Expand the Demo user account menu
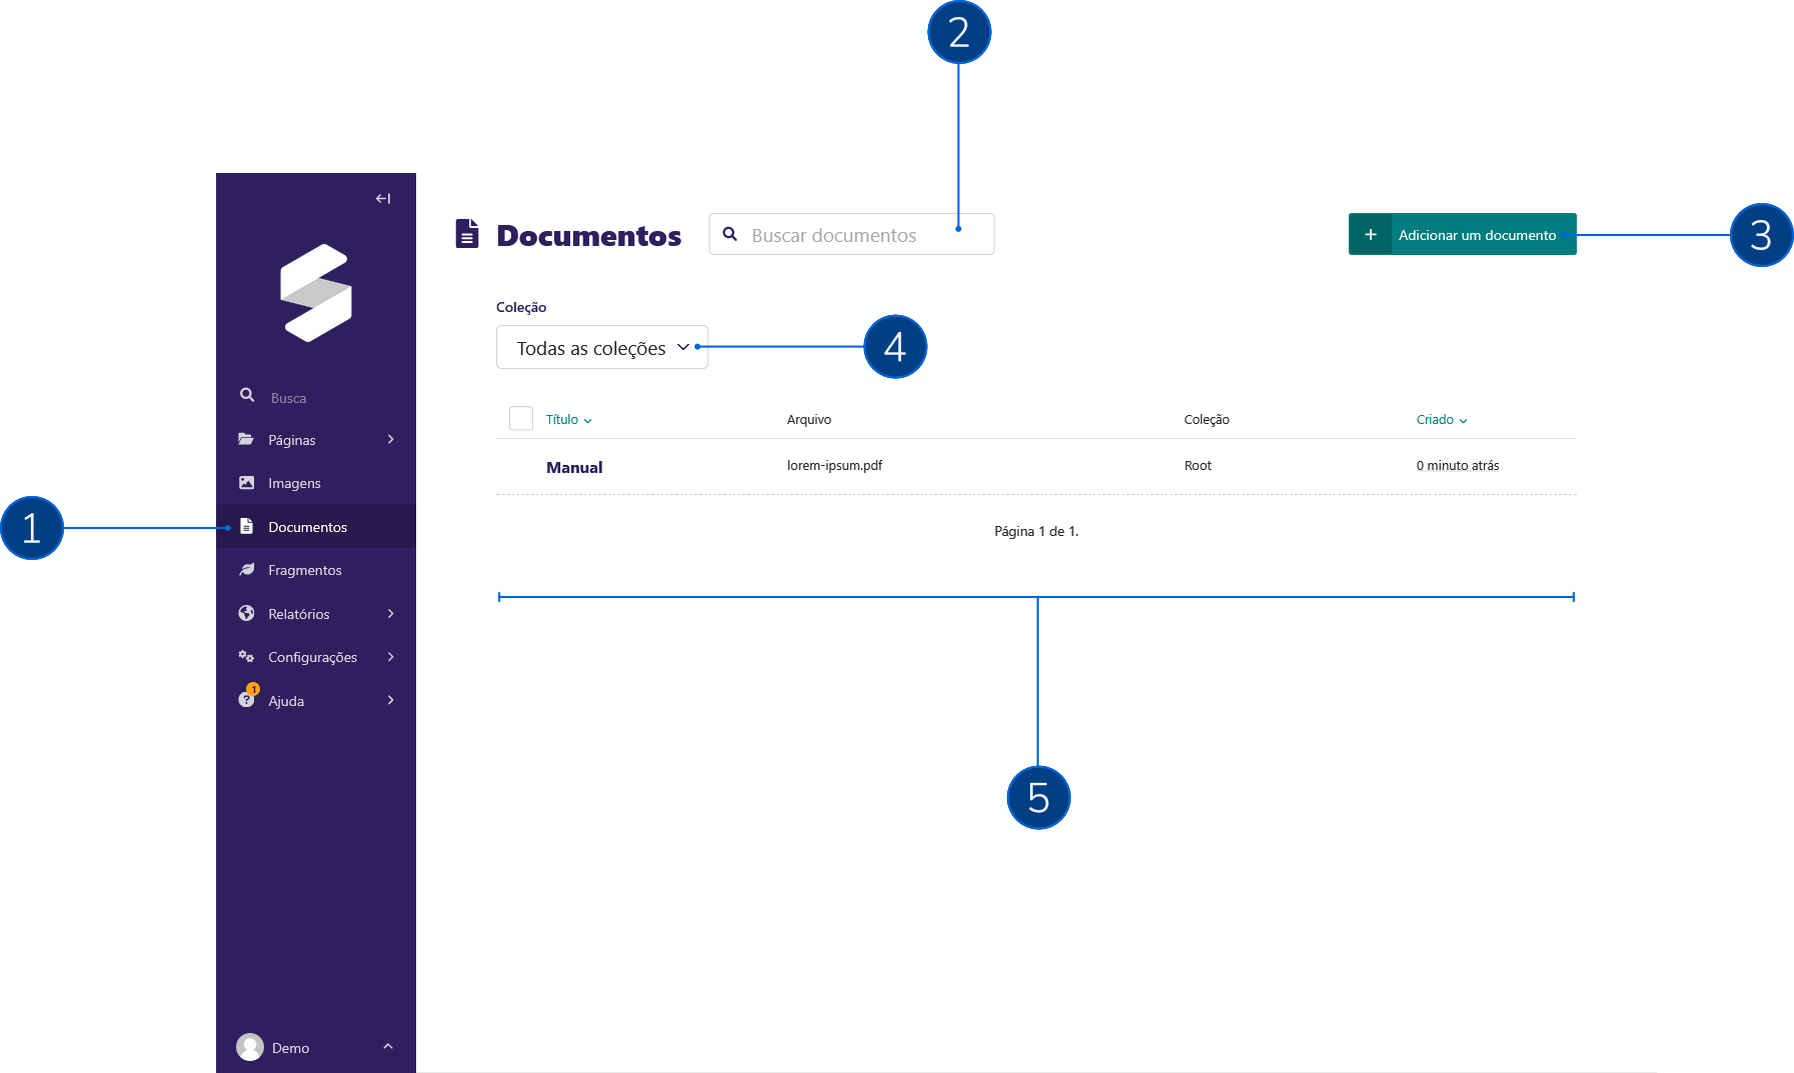1794x1073 pixels. pyautogui.click(x=388, y=1046)
